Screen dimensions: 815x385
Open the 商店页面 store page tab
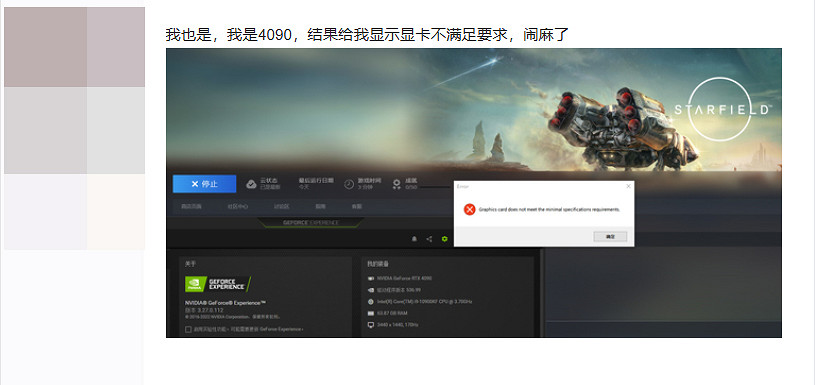tap(191, 207)
